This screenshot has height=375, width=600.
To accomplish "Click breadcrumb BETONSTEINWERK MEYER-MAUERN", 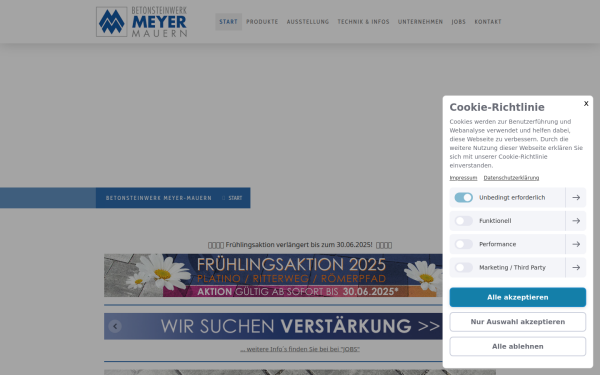I will (158, 198).
